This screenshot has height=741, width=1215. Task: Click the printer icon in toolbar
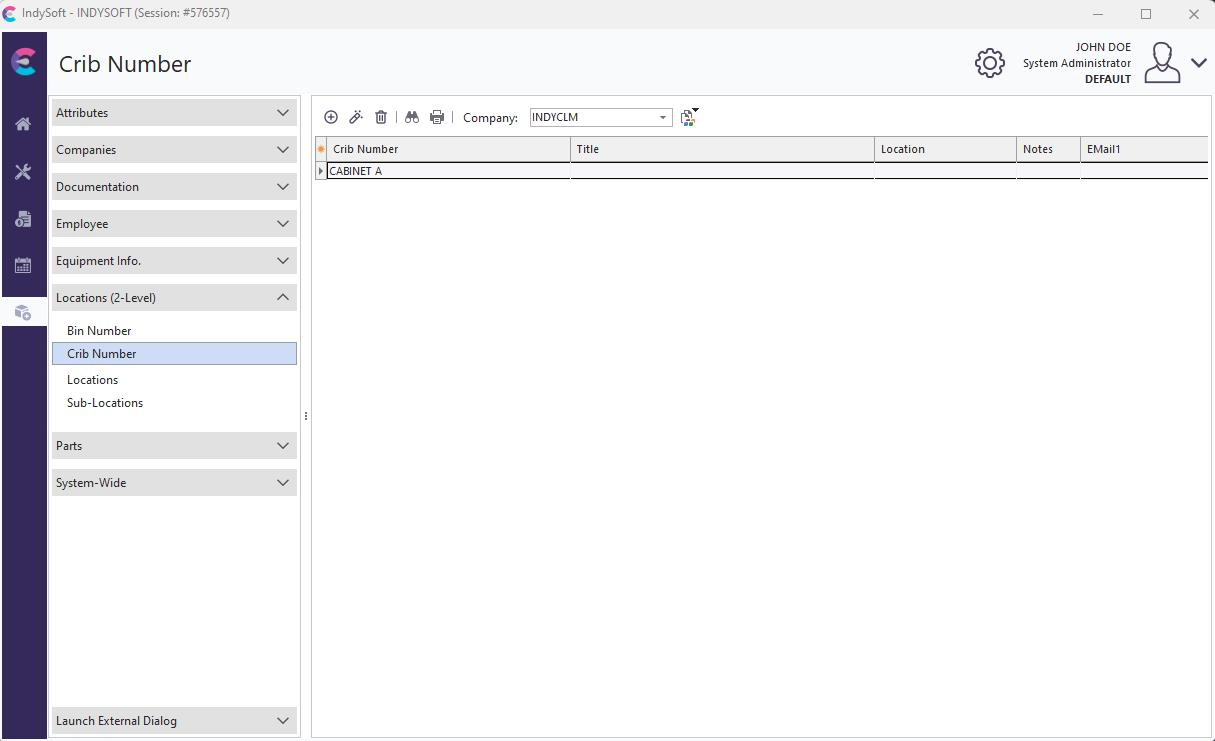[437, 117]
